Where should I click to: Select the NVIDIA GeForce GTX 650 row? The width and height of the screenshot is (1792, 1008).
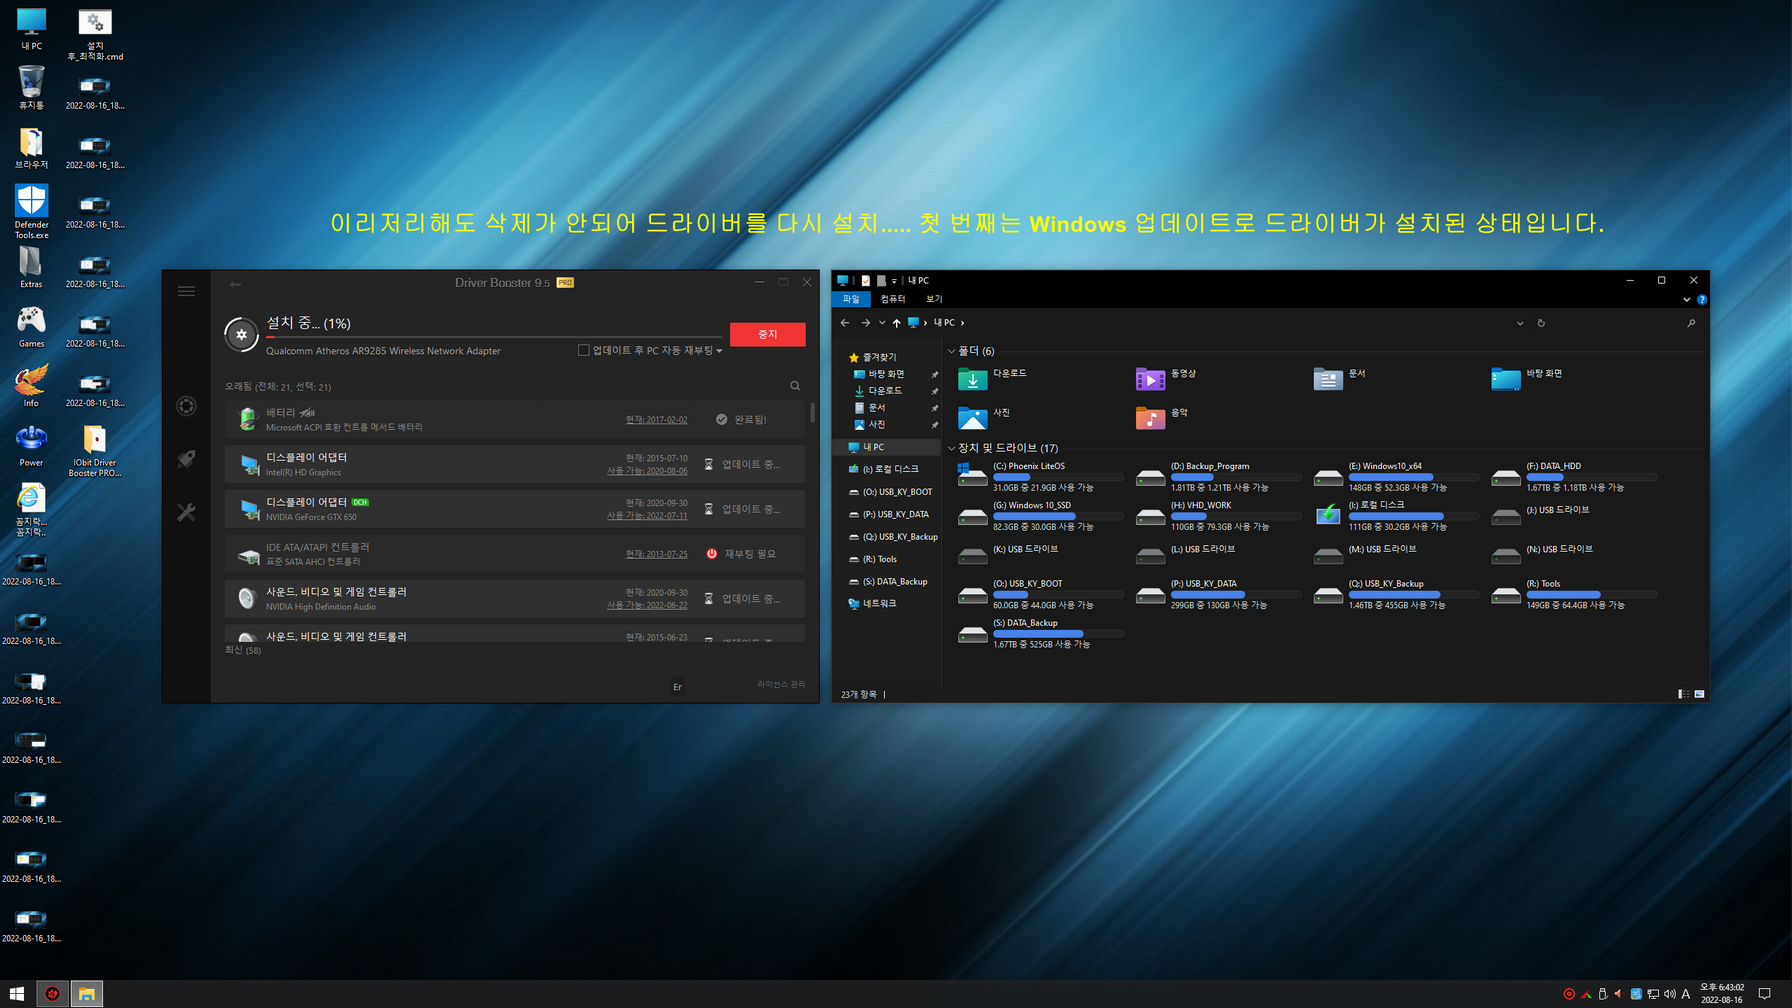[515, 509]
